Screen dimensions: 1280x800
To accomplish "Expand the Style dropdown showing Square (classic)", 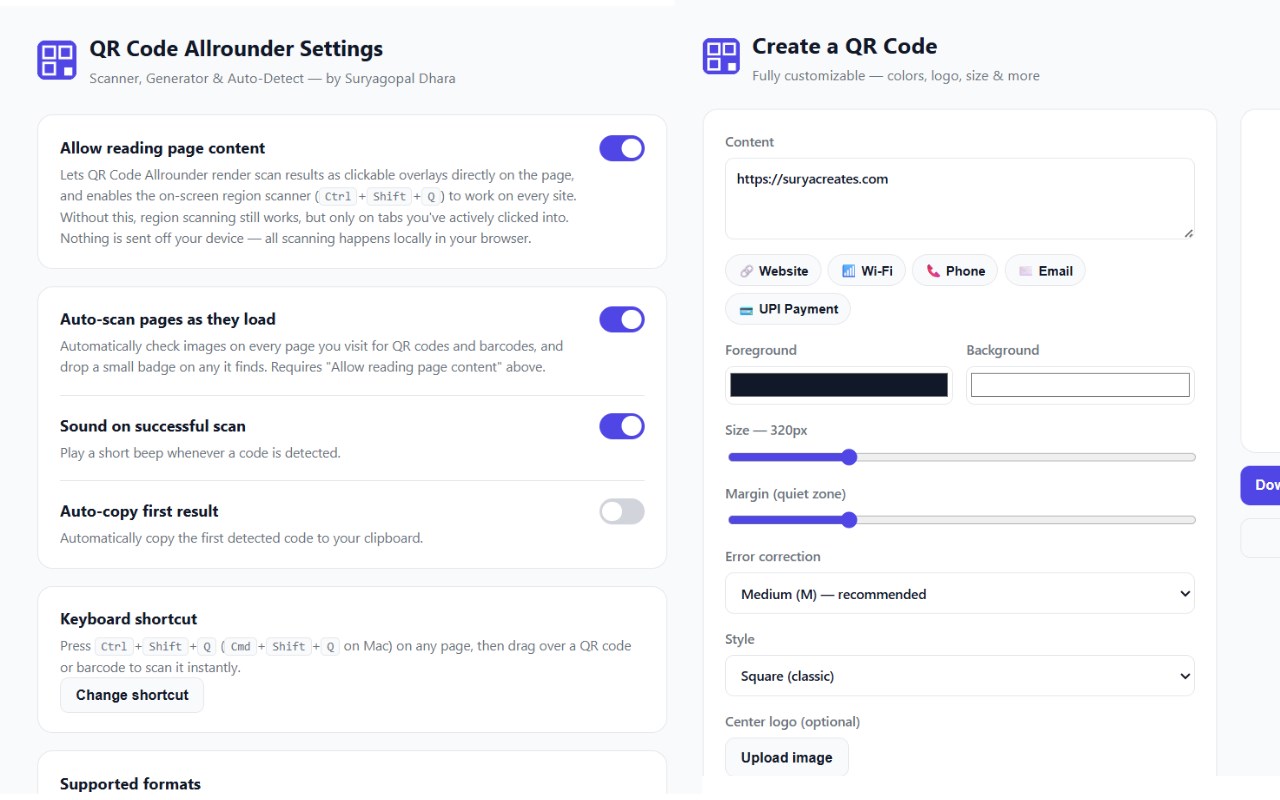I will pyautogui.click(x=960, y=676).
